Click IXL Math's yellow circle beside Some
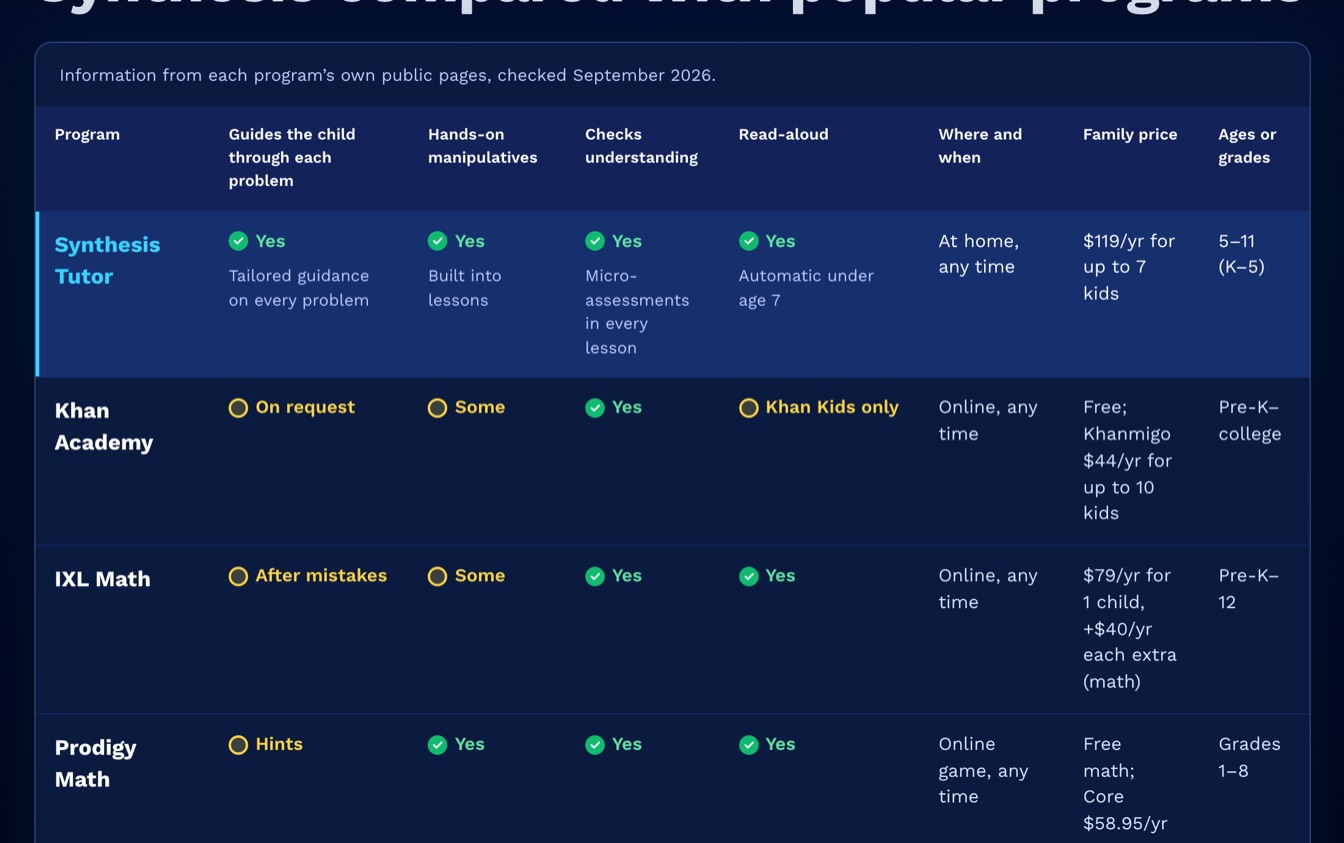The image size is (1344, 843). 437,576
